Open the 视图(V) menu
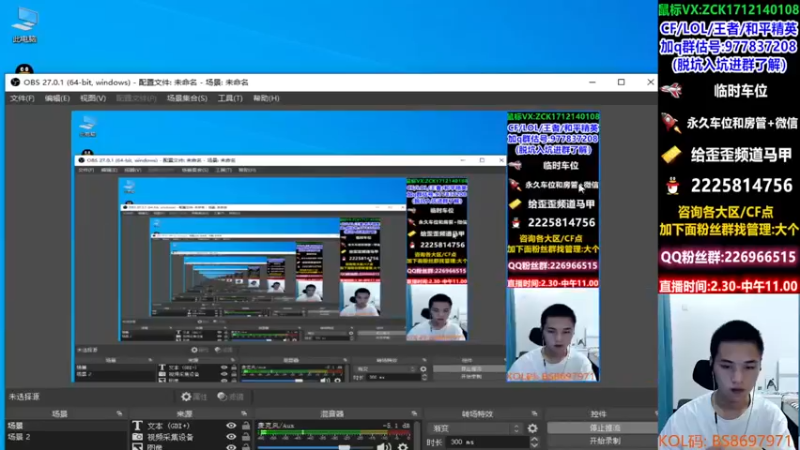 (x=92, y=98)
